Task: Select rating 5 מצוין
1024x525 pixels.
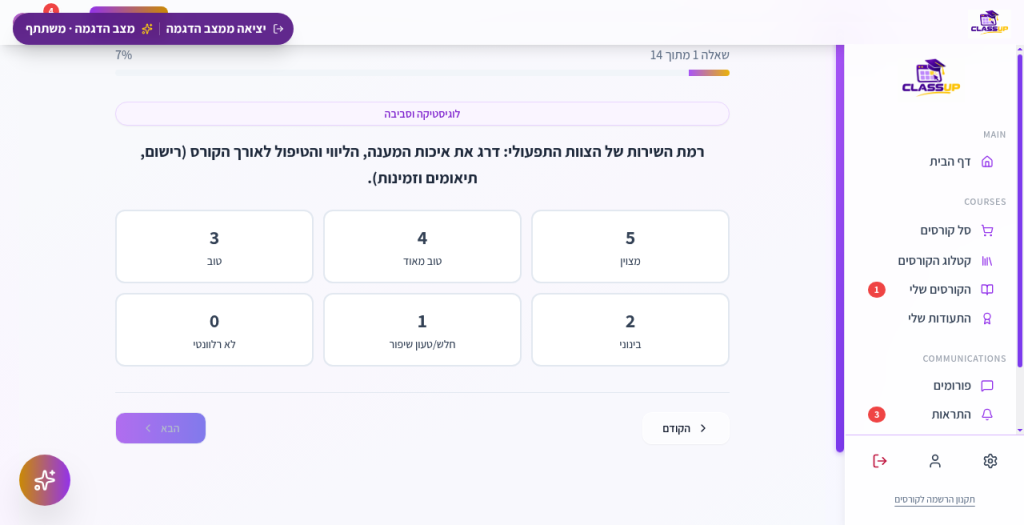Action: click(x=630, y=246)
